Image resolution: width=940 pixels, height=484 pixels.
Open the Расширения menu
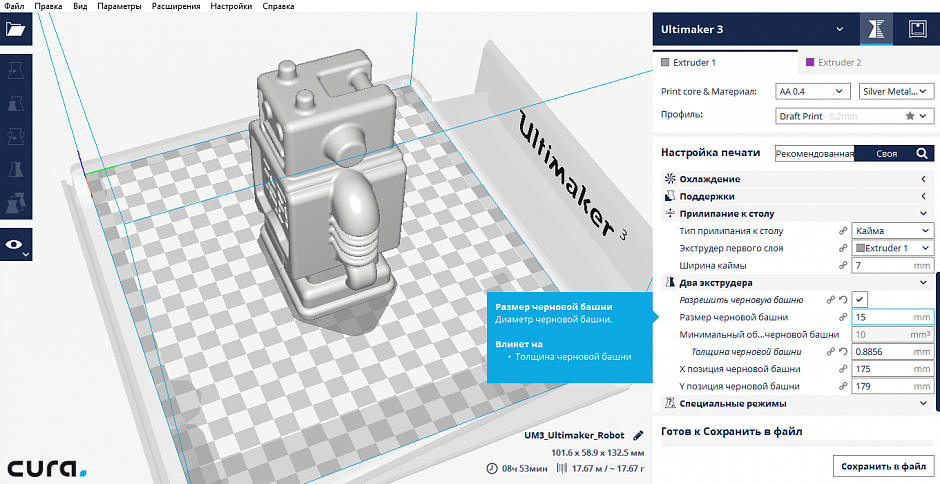(x=176, y=6)
